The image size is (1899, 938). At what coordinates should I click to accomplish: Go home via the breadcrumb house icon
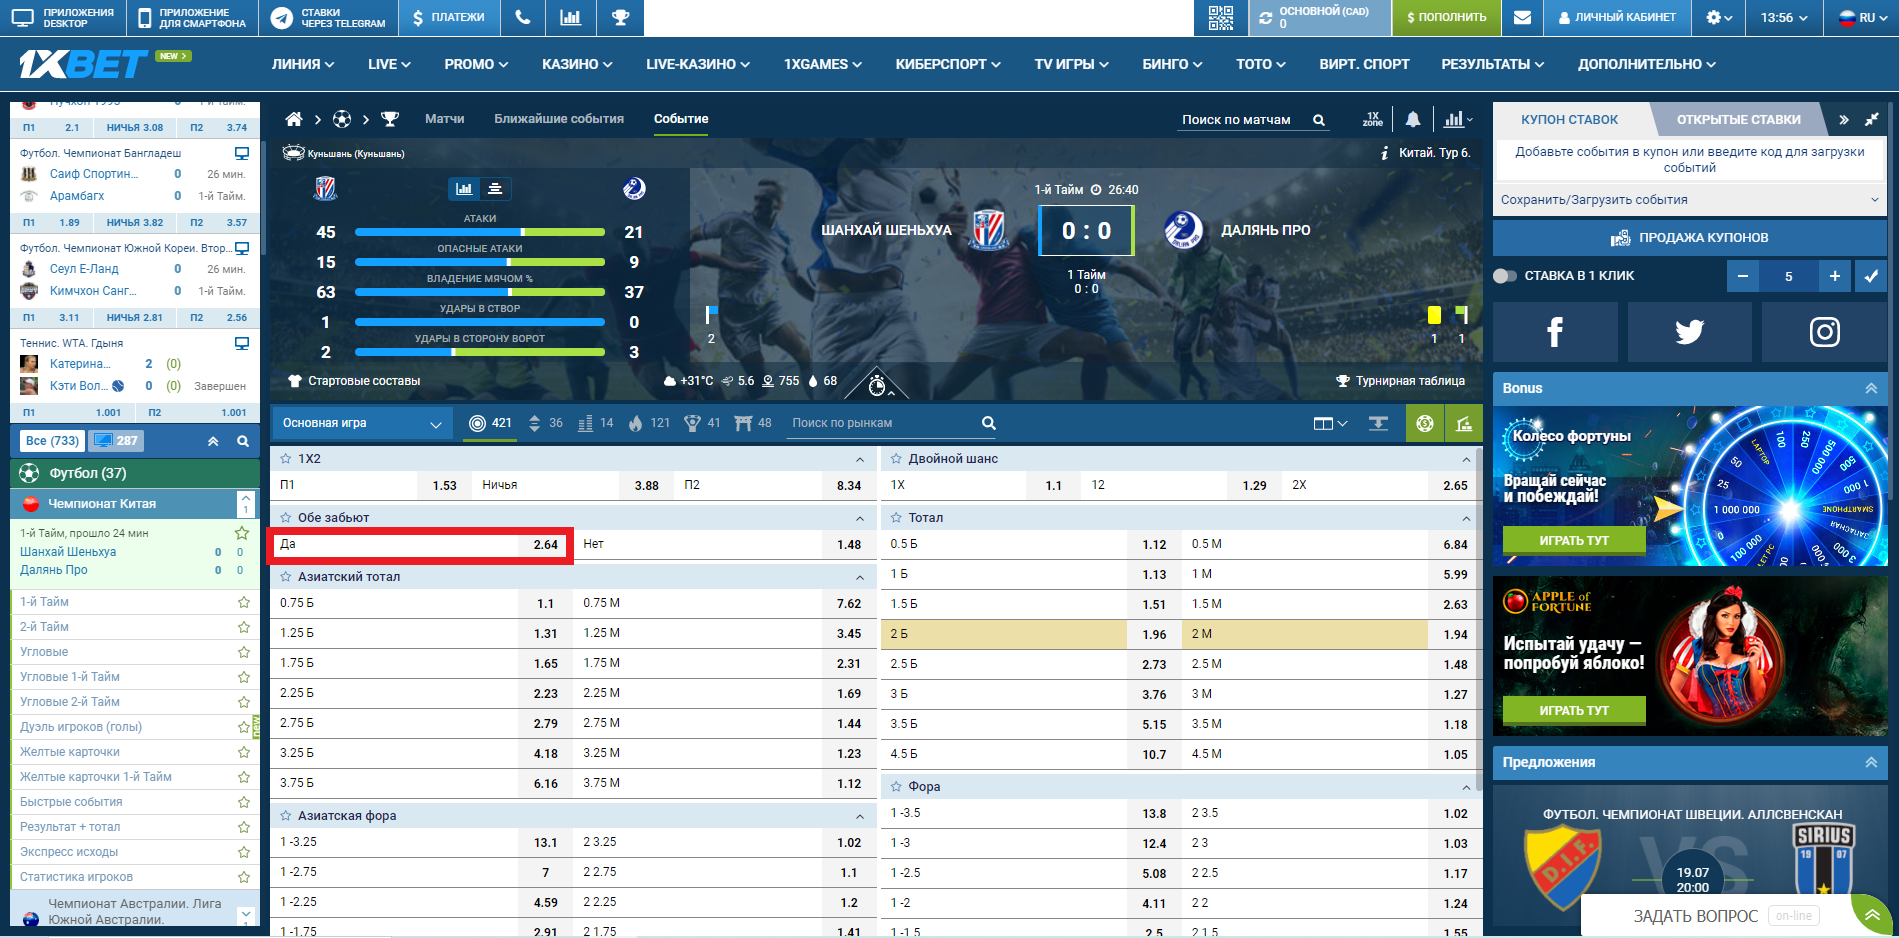coord(294,119)
